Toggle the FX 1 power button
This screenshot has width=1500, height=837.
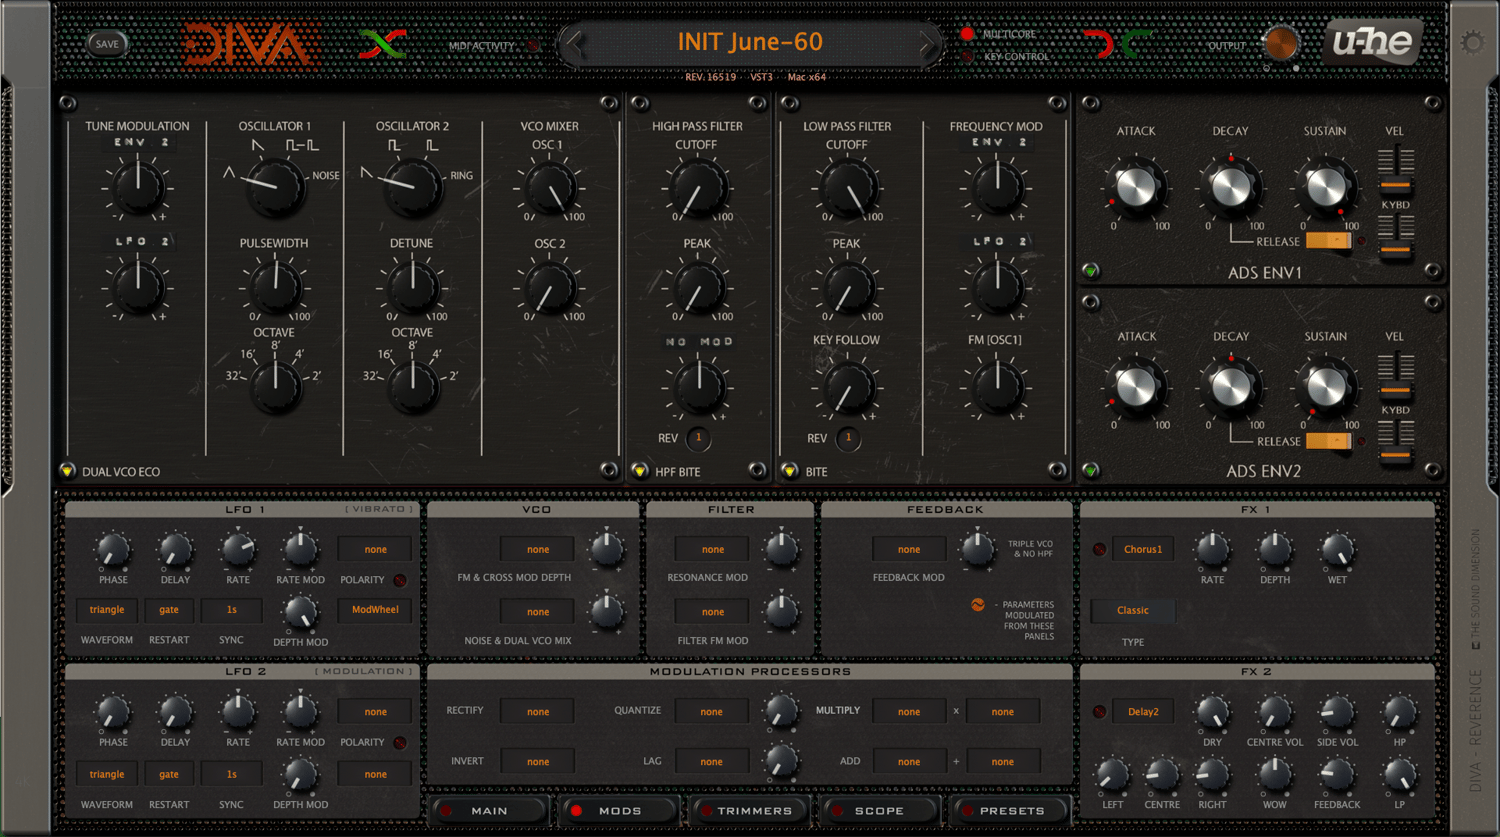[1099, 549]
